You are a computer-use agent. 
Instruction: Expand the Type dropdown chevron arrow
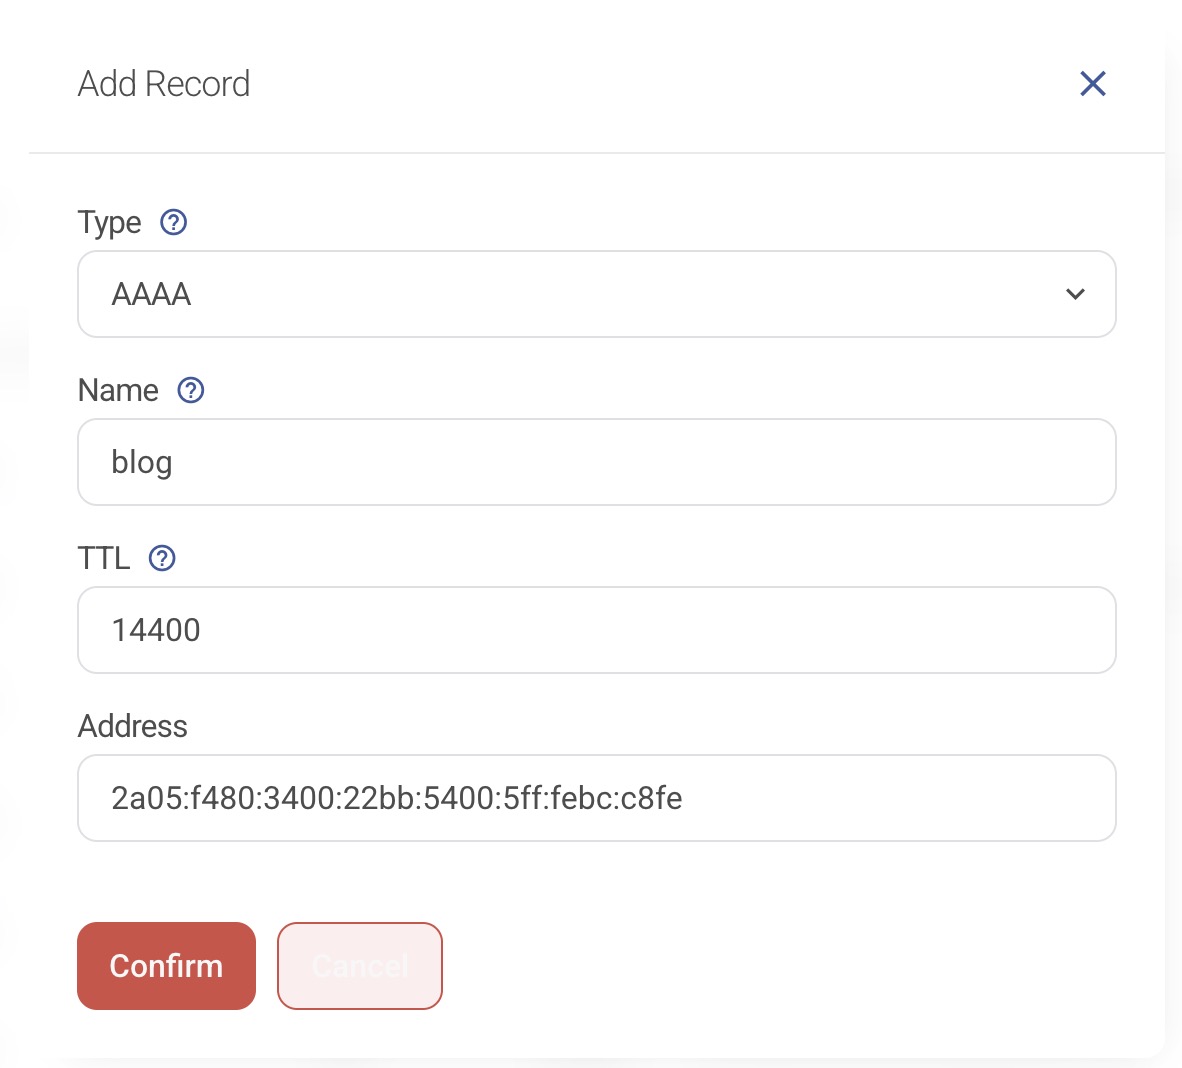[1075, 294]
